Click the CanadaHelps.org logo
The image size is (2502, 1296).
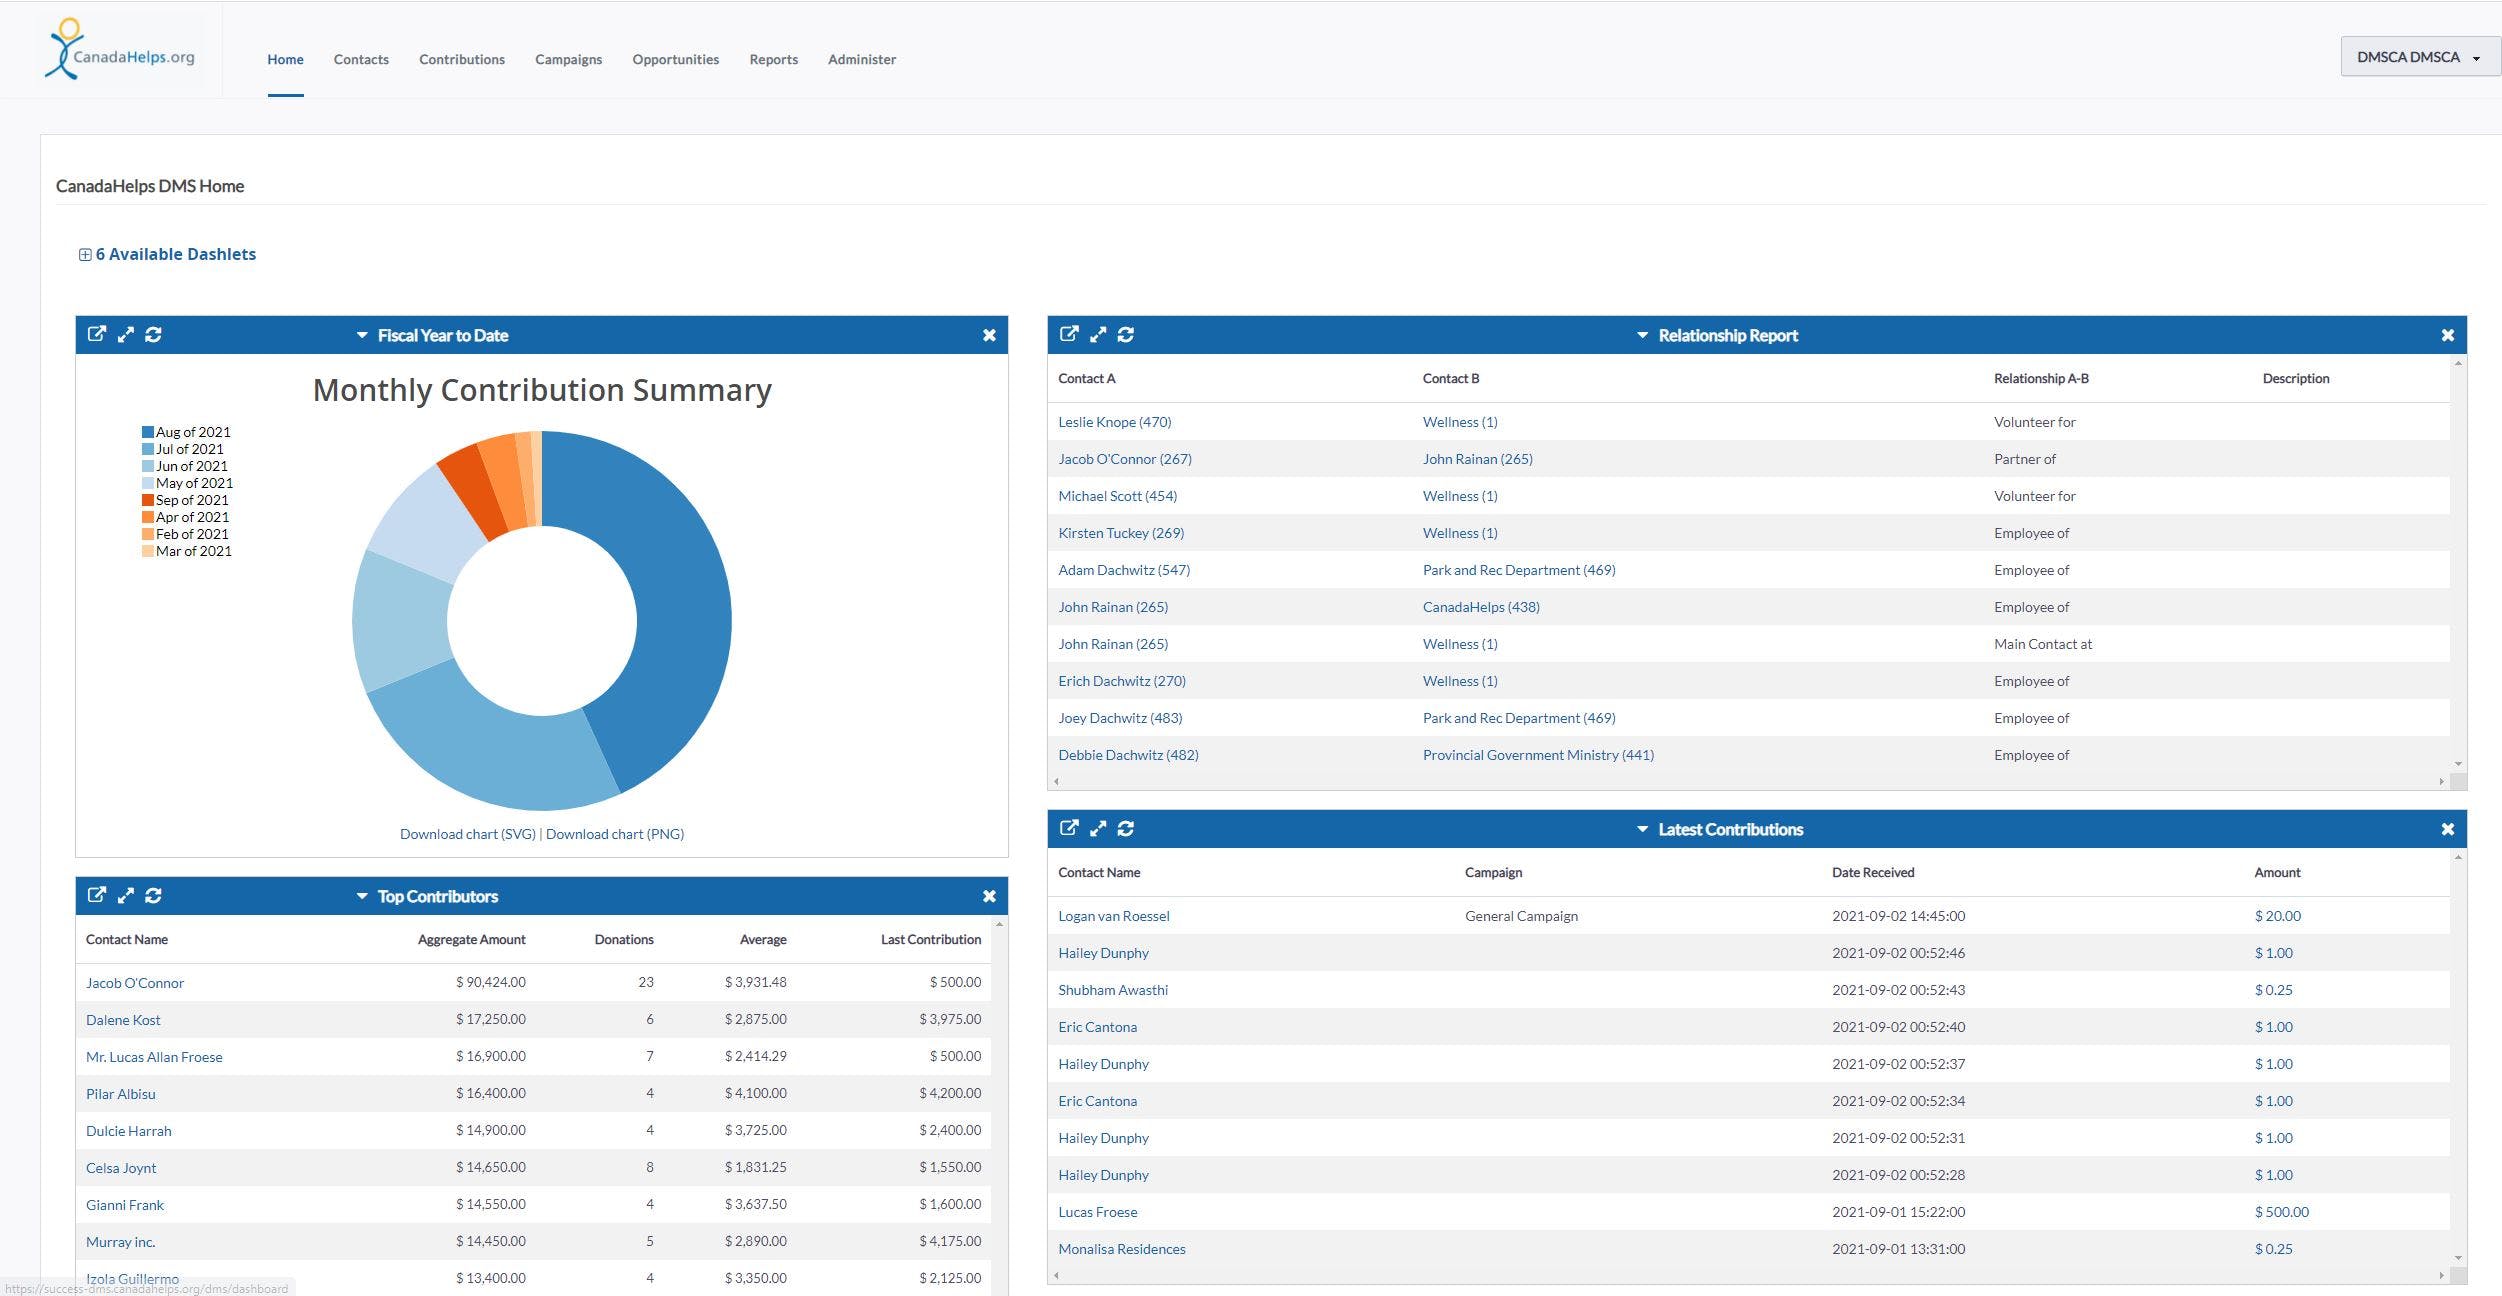coord(120,50)
